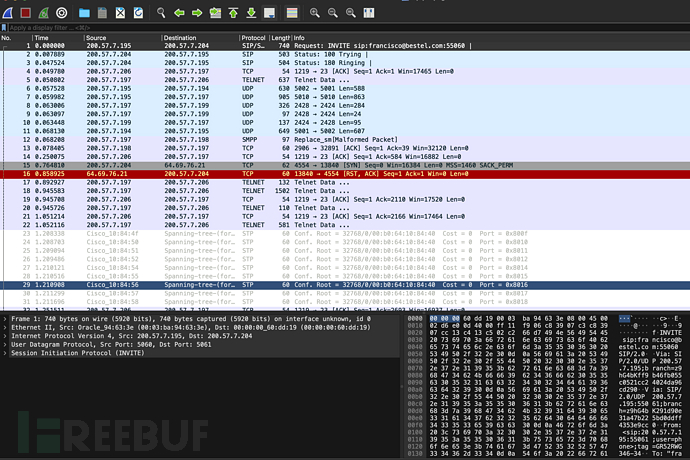Viewport: 690px width, 460px height.
Task: Expand User Datagram Protocol details
Action: 5,345
